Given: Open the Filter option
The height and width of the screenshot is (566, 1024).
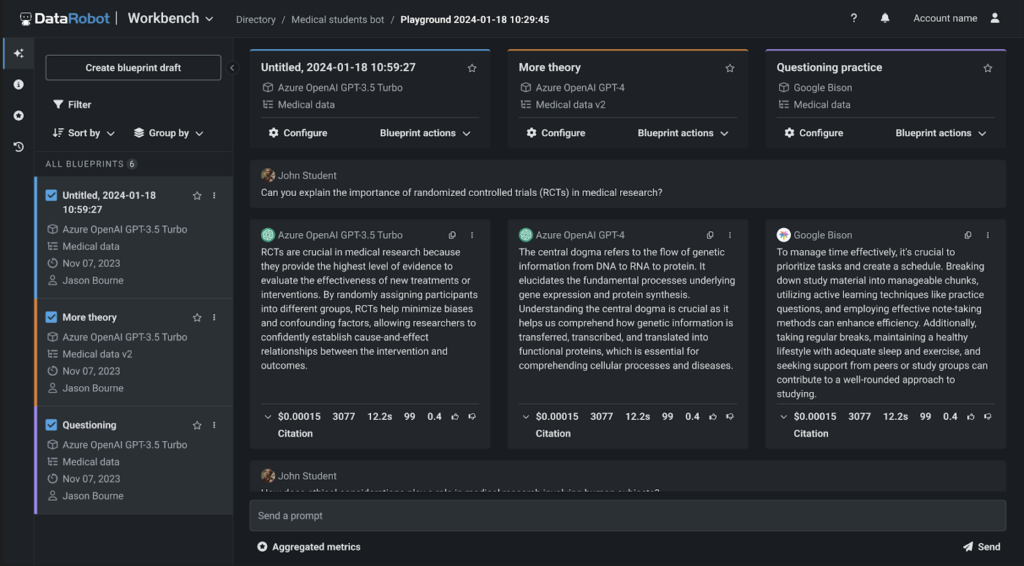Looking at the screenshot, I should coord(72,104).
